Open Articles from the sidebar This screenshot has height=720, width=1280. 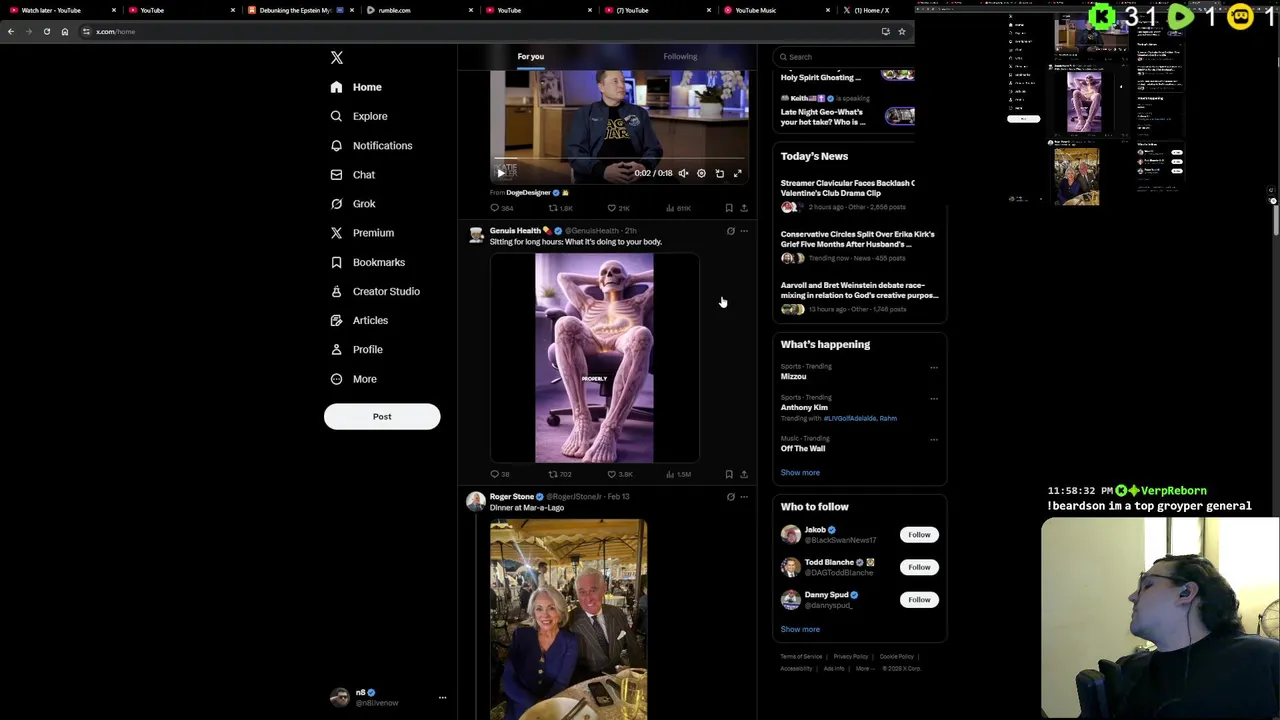coord(359,320)
